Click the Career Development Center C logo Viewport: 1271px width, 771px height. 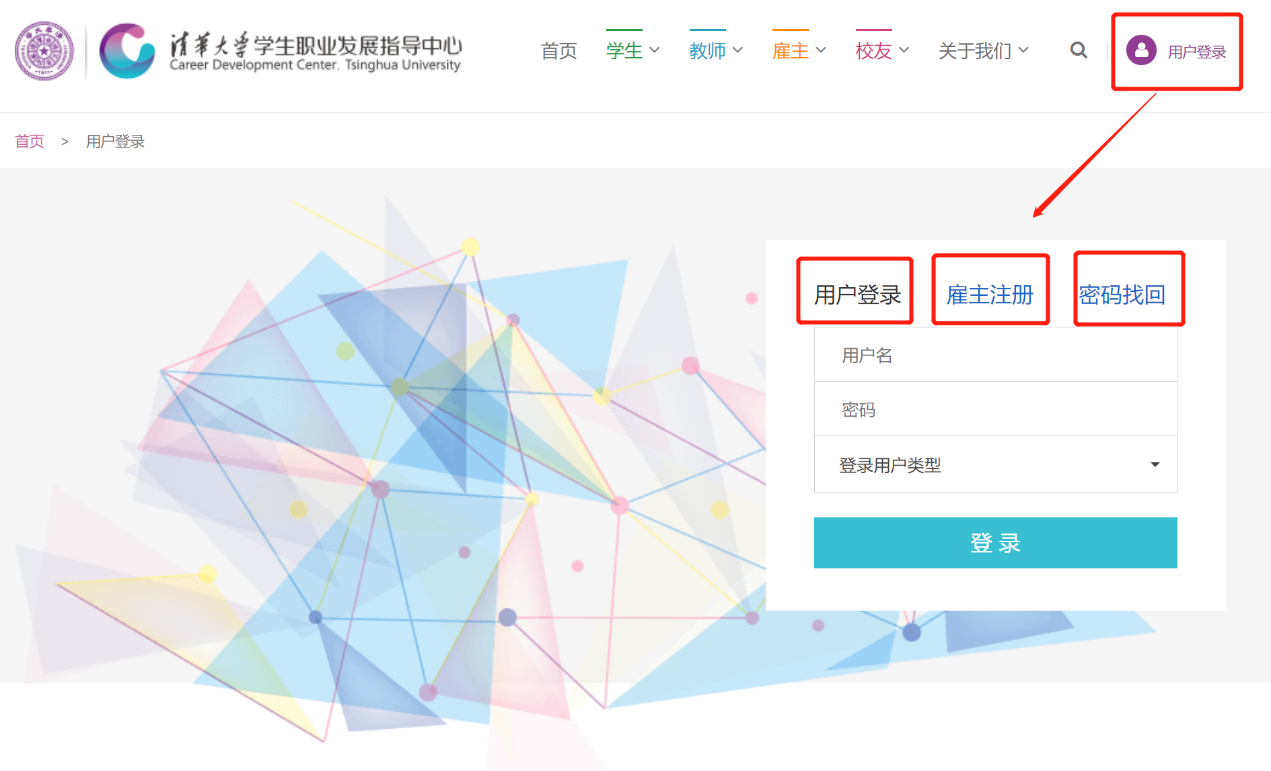[x=127, y=51]
